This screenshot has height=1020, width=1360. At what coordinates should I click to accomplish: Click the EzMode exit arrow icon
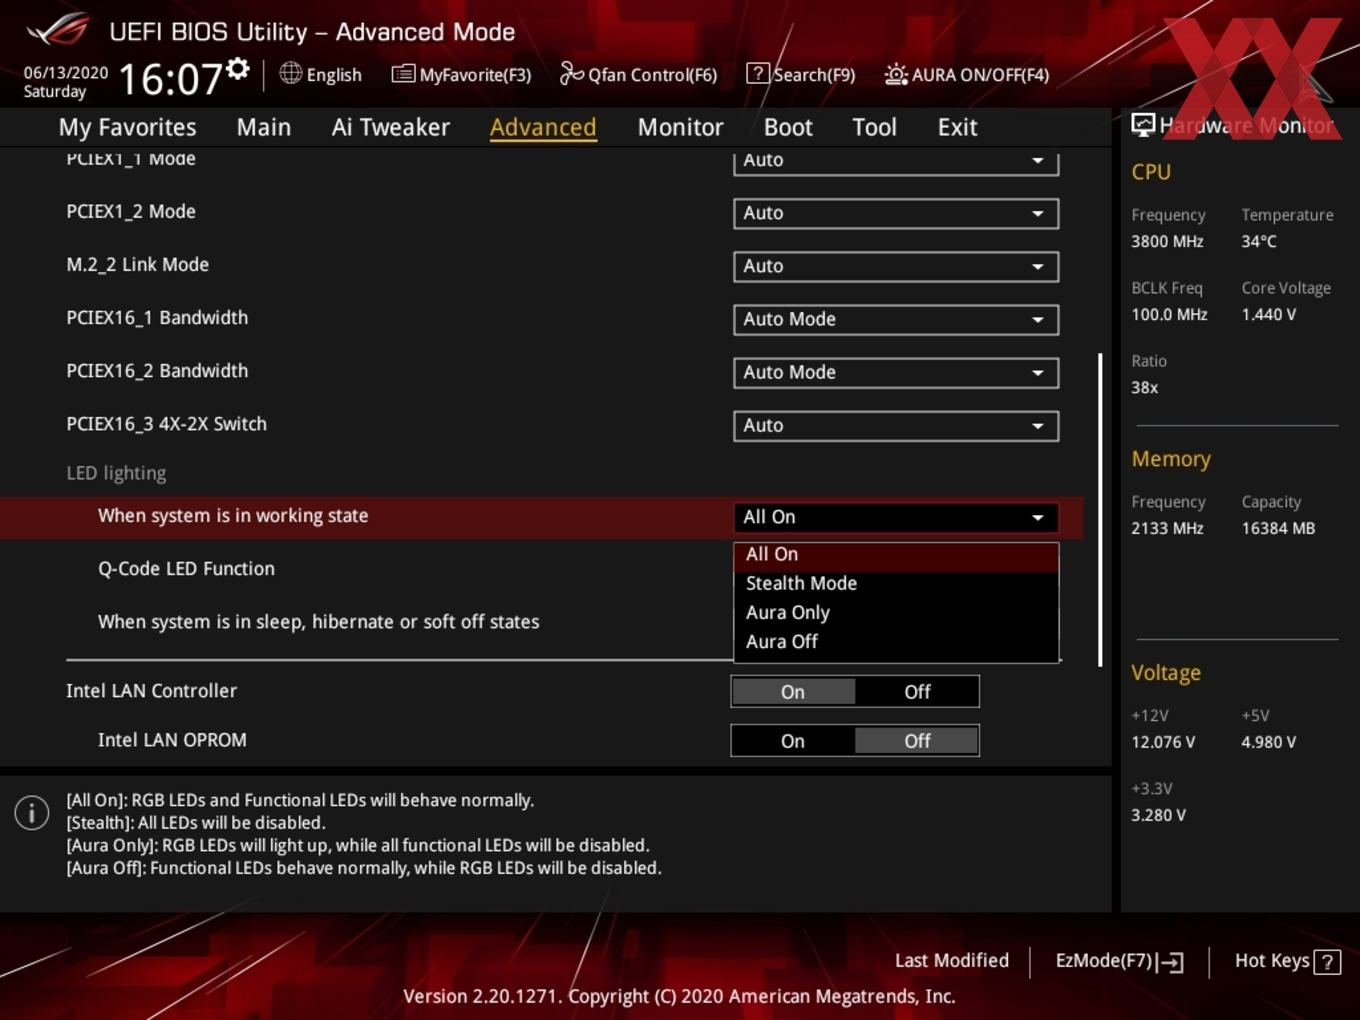point(1170,962)
